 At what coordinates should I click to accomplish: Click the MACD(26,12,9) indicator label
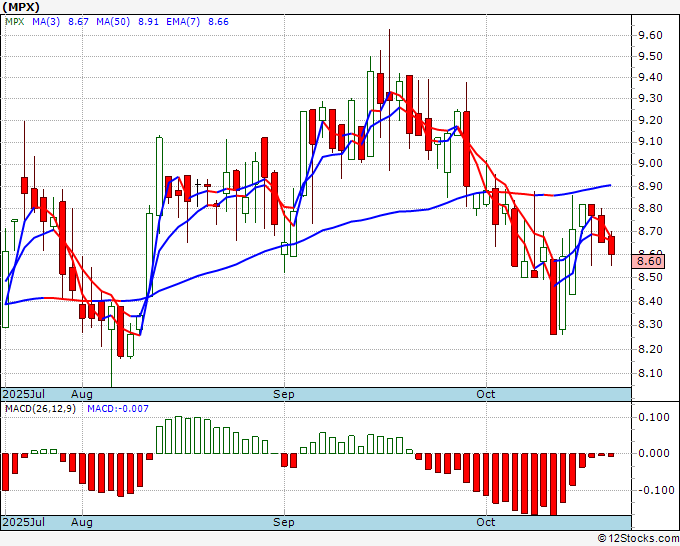[x=40, y=409]
